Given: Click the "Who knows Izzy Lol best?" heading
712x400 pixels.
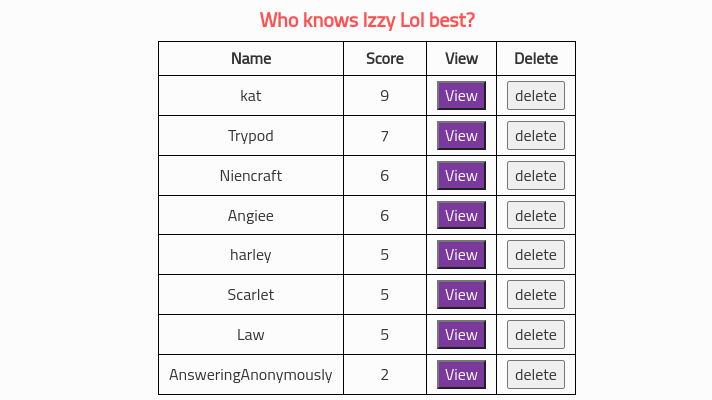Looking at the screenshot, I should (367, 20).
